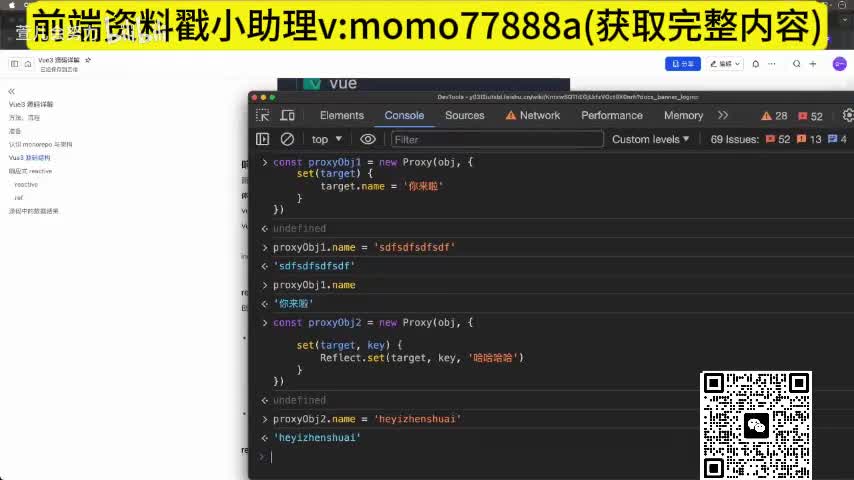Open the Vue3 源码详解 outline heading in the sidebar
This screenshot has width=854, height=480.
tap(31, 104)
